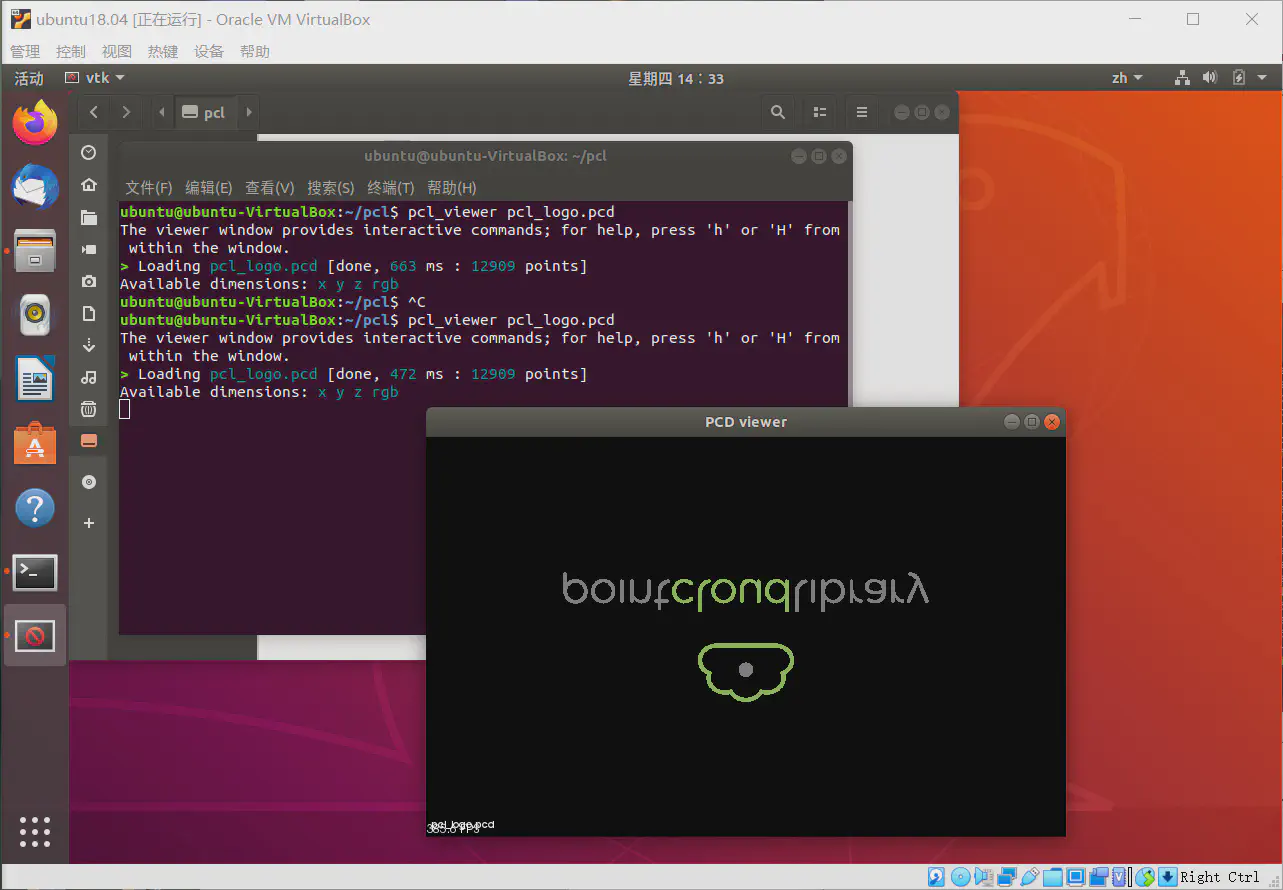Show Applications grid at dock bottom

pyautogui.click(x=35, y=831)
